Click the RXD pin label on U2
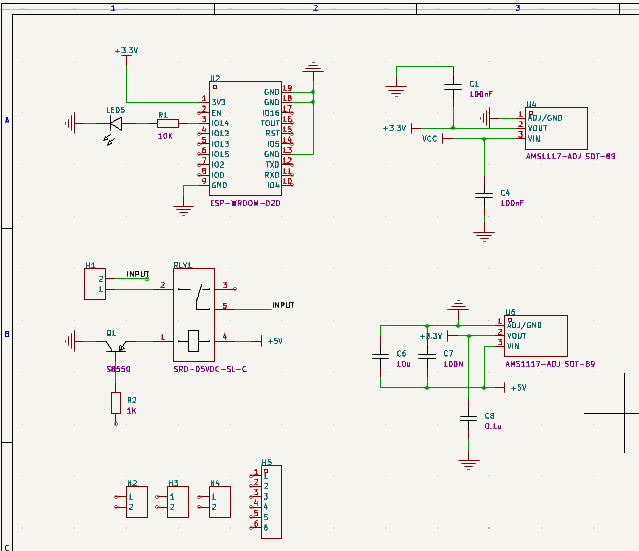This screenshot has height=551, width=639. click(x=272, y=175)
